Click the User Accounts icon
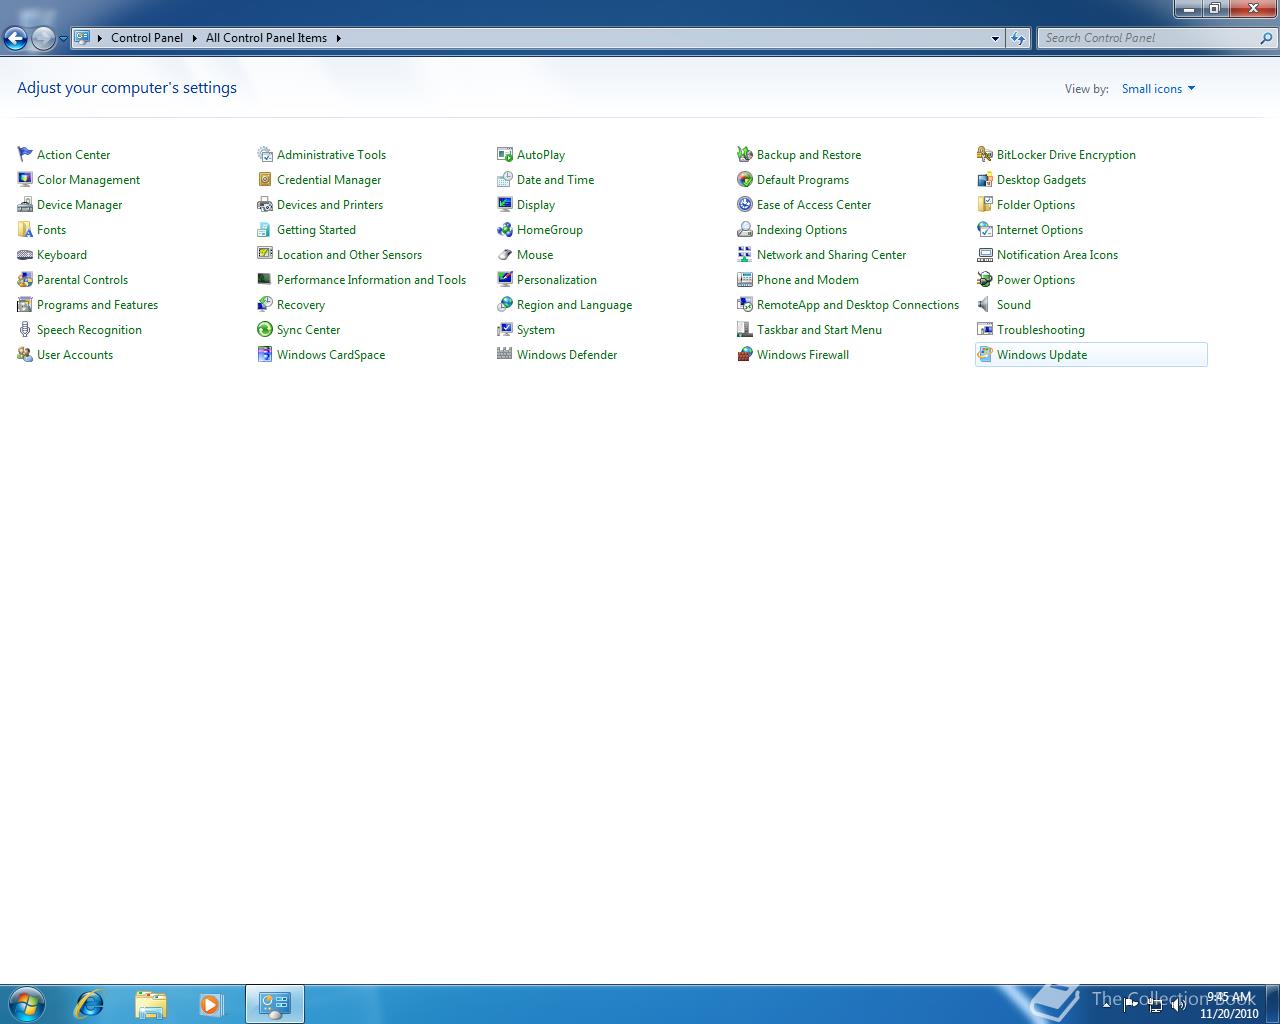The height and width of the screenshot is (1024, 1280). (x=25, y=354)
